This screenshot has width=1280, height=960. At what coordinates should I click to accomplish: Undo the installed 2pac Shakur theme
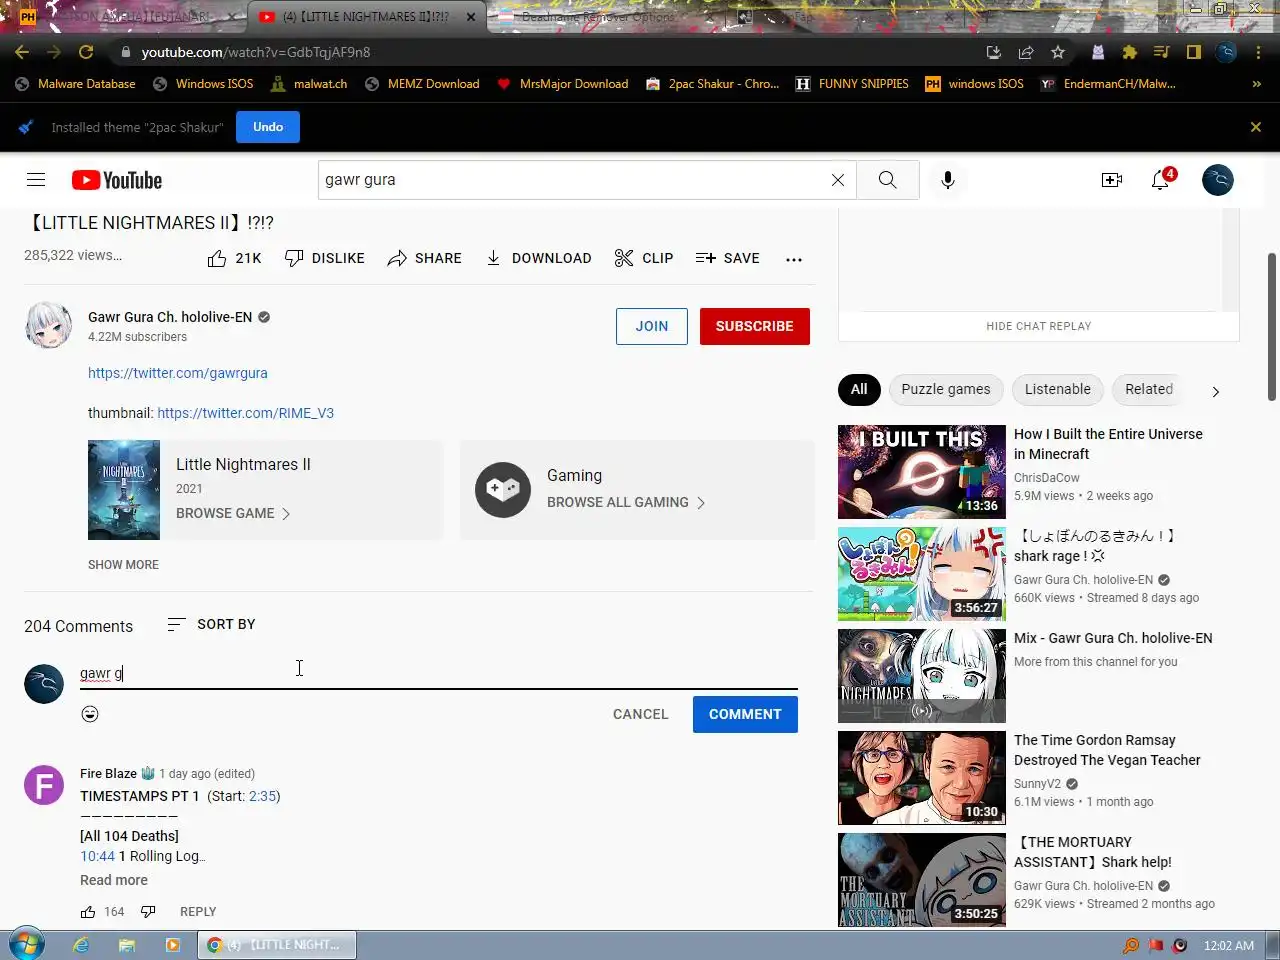click(268, 127)
